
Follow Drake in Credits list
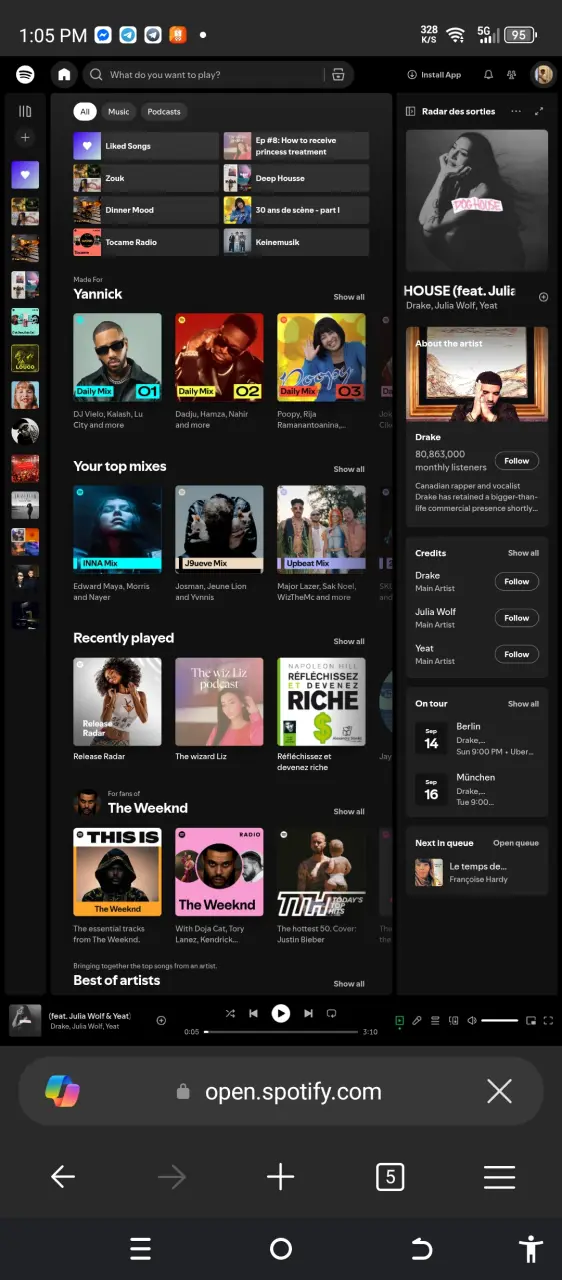pos(517,581)
